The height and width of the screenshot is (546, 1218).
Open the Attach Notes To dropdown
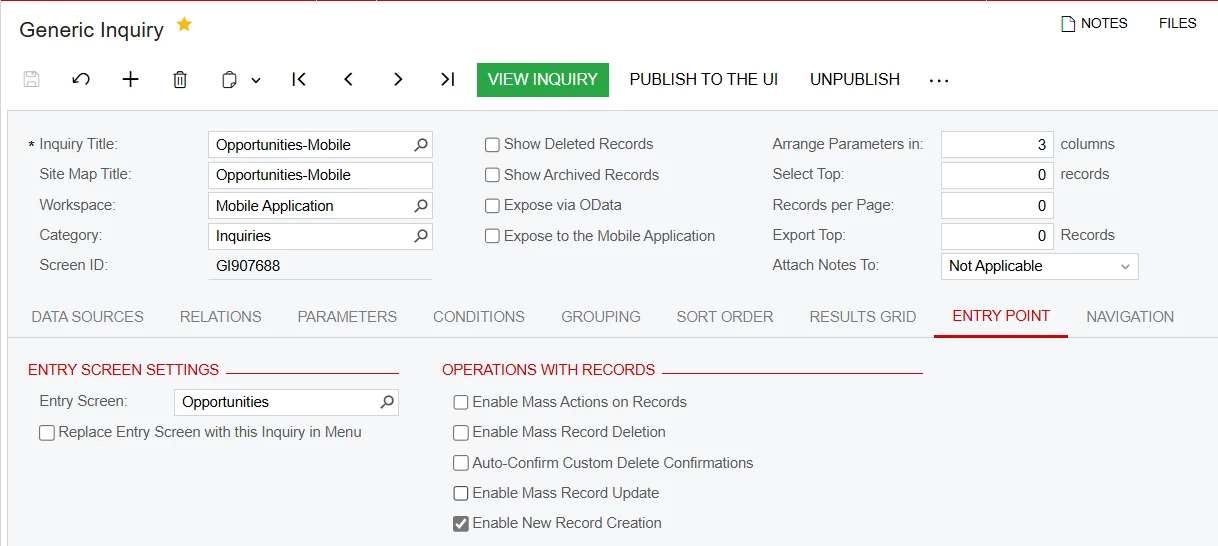[1040, 266]
